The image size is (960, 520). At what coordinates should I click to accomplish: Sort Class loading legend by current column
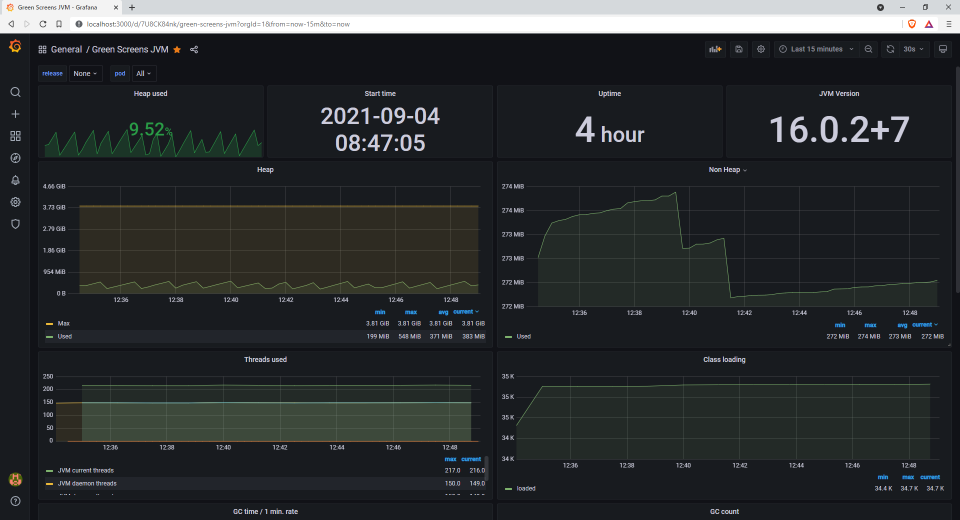coord(930,477)
